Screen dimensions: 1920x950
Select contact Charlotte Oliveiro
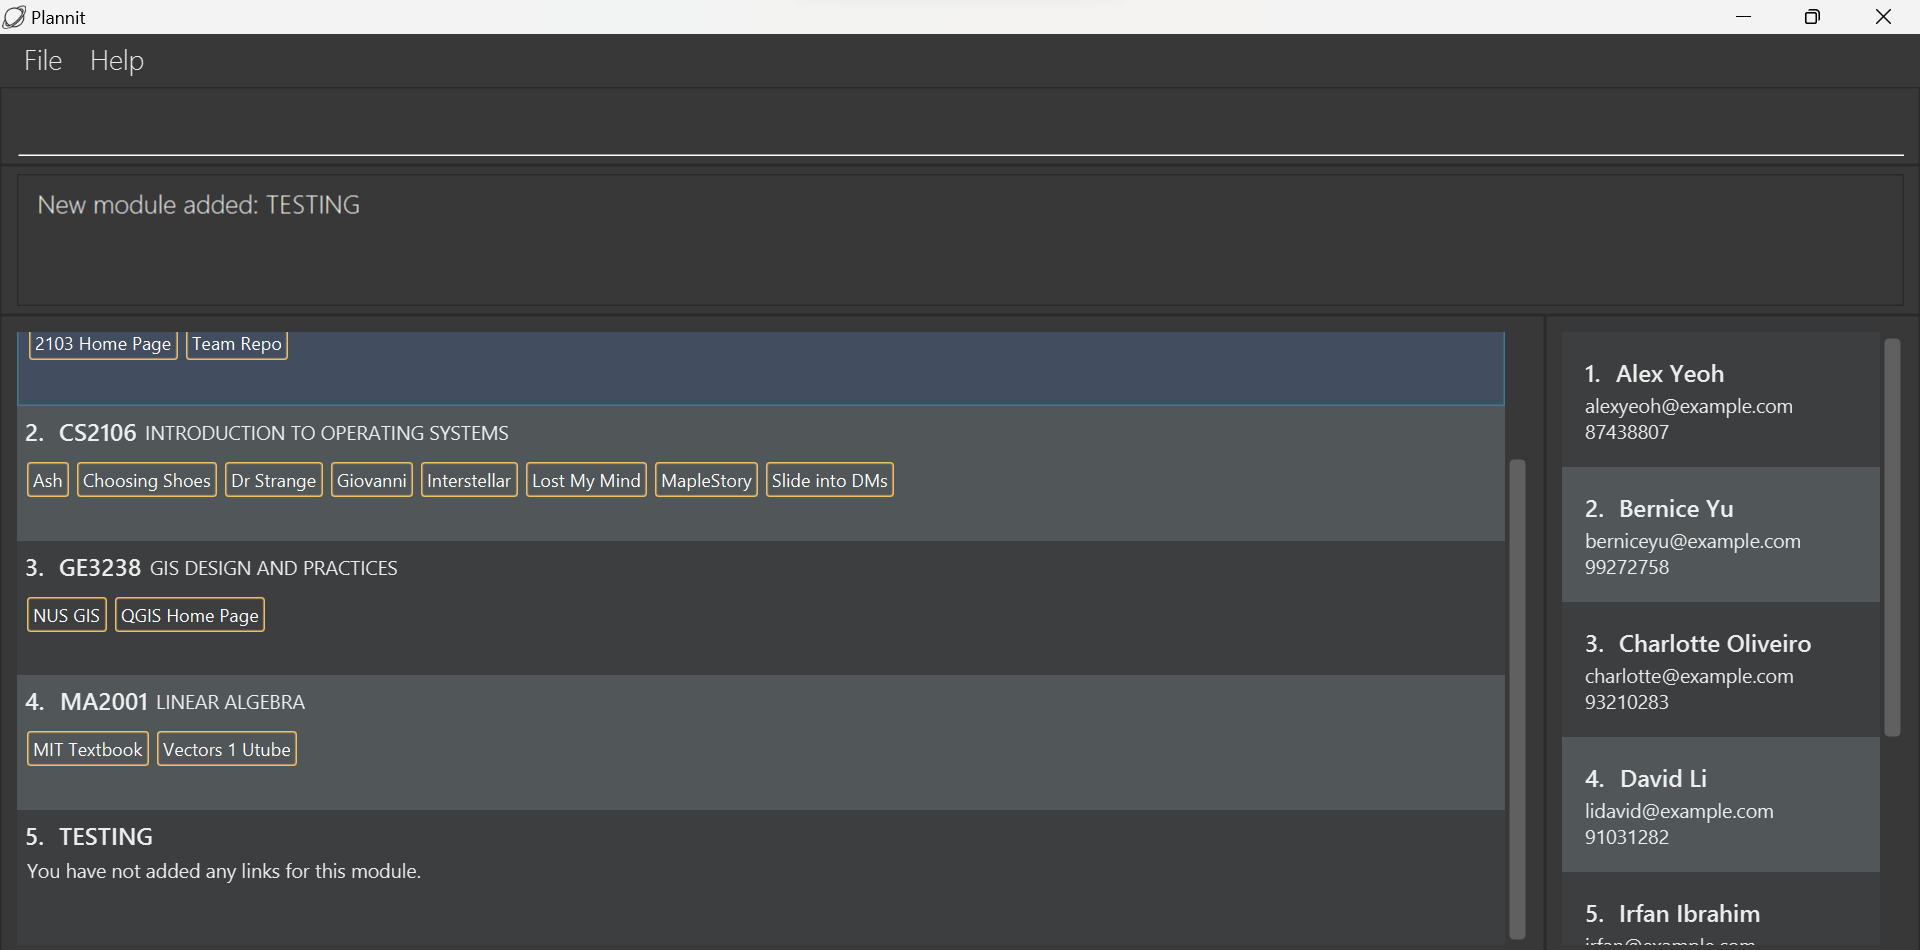1720,670
